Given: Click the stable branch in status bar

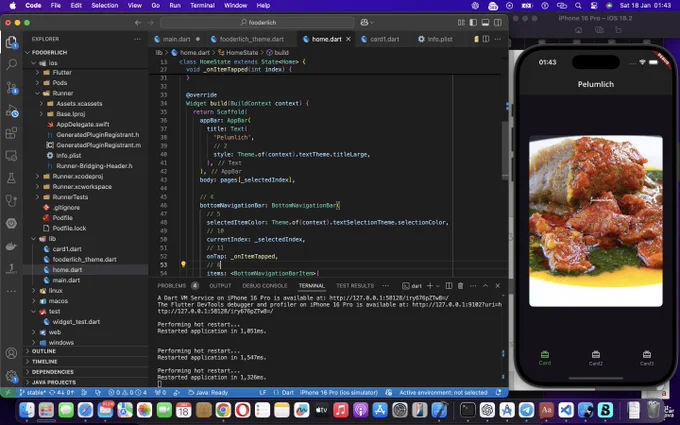Looking at the screenshot, I should [x=33, y=392].
